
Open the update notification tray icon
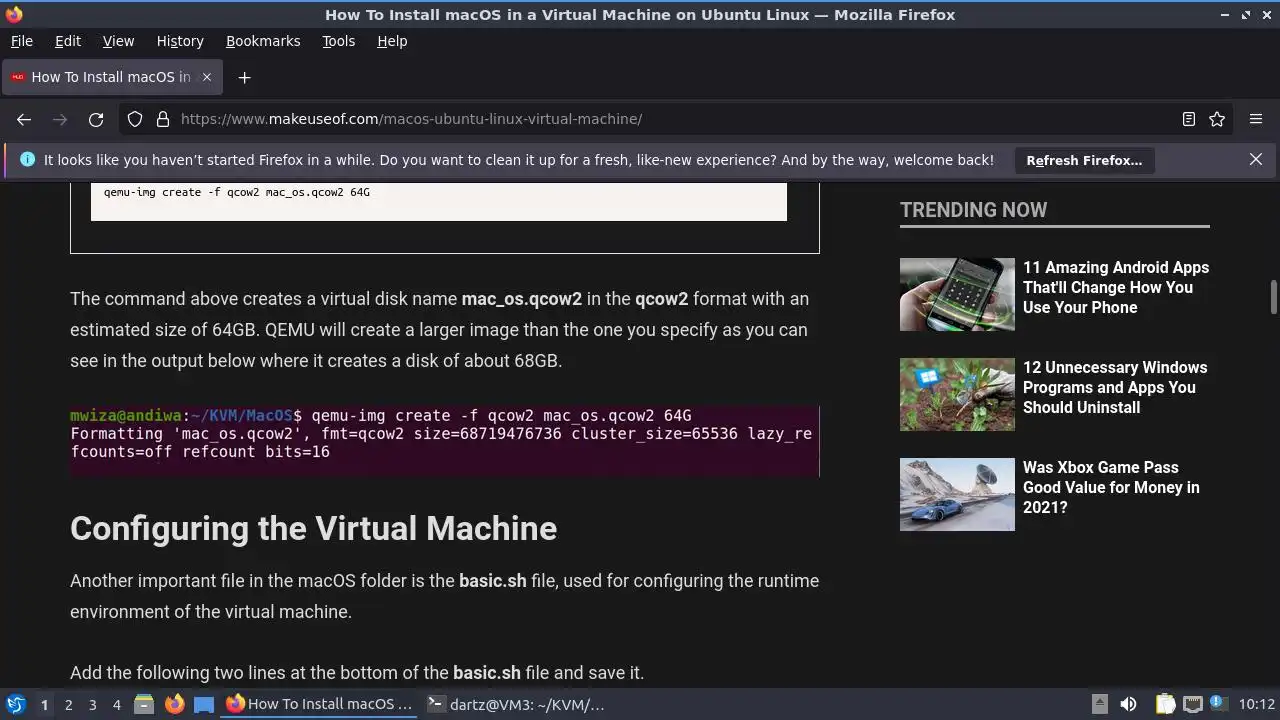[1219, 704]
